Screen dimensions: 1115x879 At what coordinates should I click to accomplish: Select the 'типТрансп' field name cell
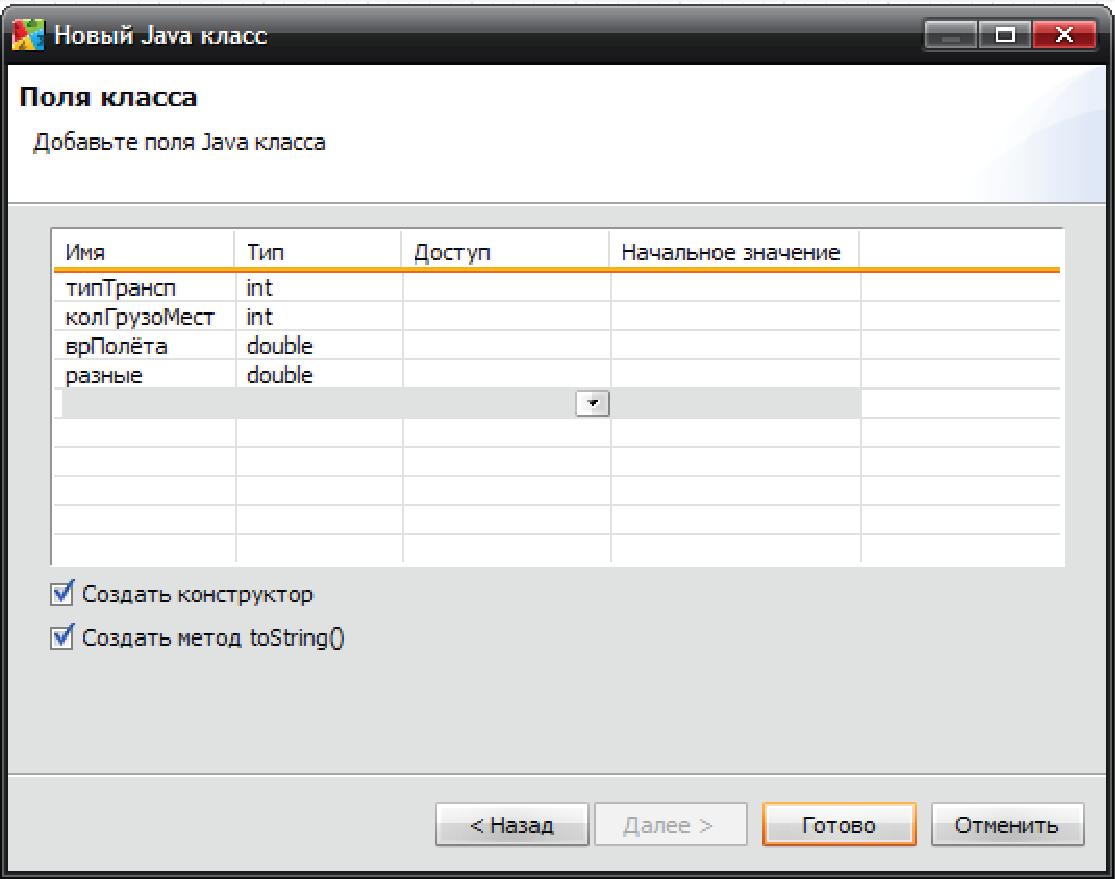pyautogui.click(x=144, y=287)
